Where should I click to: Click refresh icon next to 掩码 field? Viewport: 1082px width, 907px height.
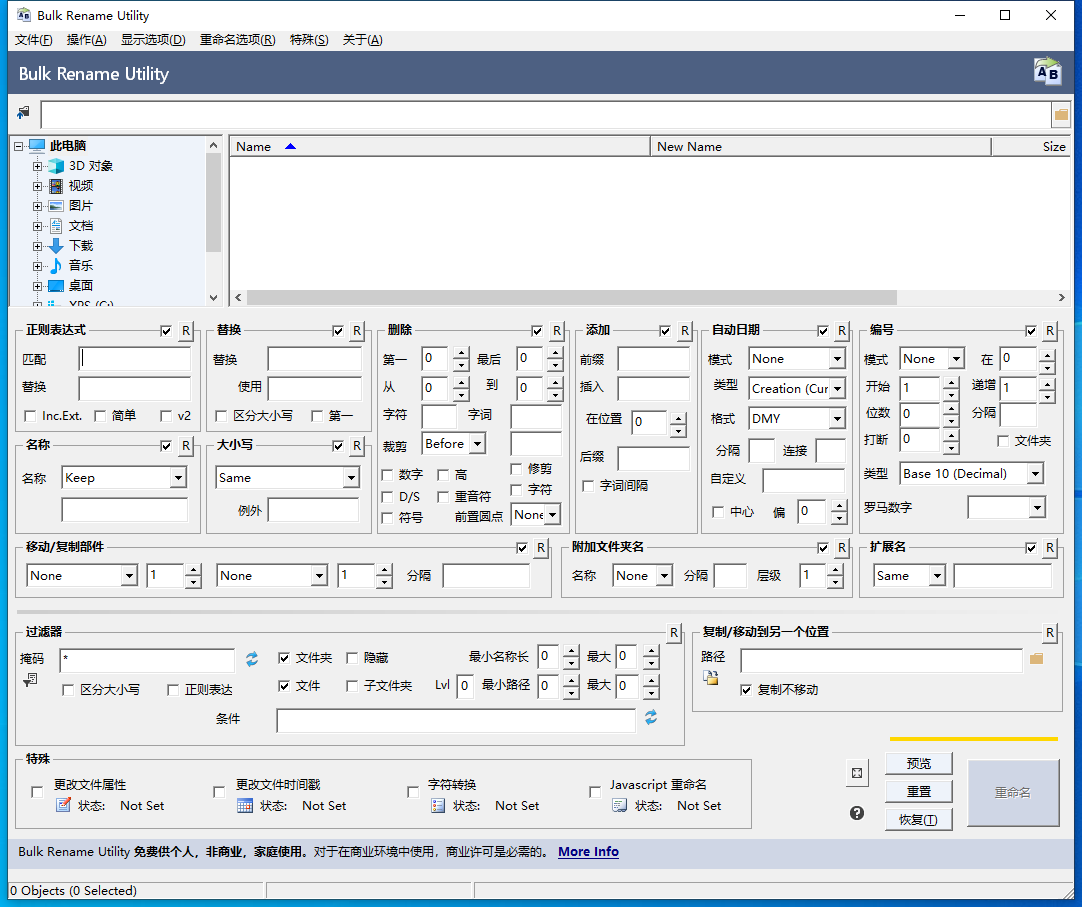pyautogui.click(x=252, y=659)
